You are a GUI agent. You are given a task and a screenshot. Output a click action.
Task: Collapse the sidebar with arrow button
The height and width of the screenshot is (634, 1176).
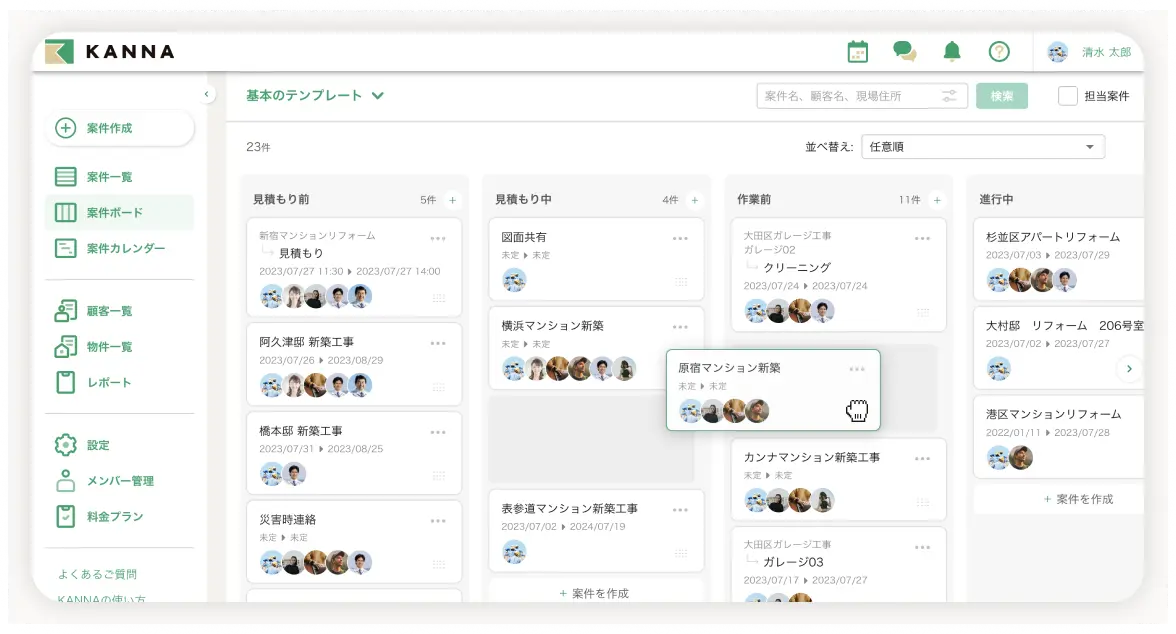pos(206,94)
